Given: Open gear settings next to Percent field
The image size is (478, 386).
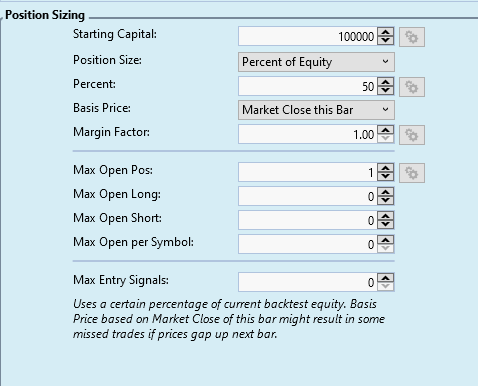Looking at the screenshot, I should point(412,87).
